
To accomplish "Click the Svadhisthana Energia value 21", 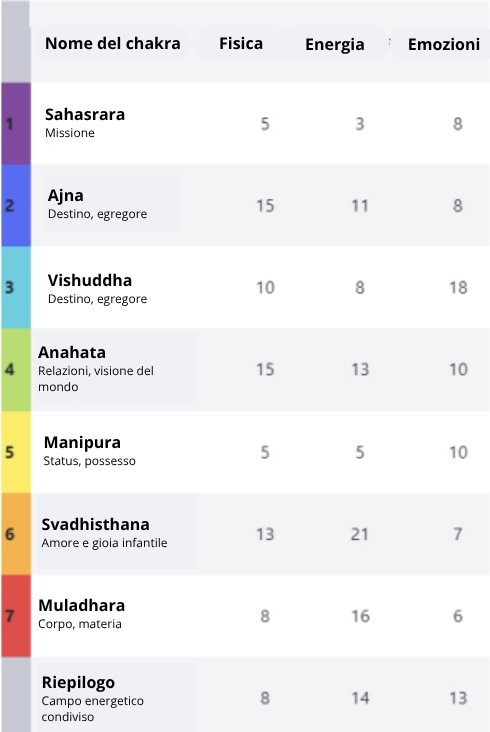I will click(x=360, y=534).
